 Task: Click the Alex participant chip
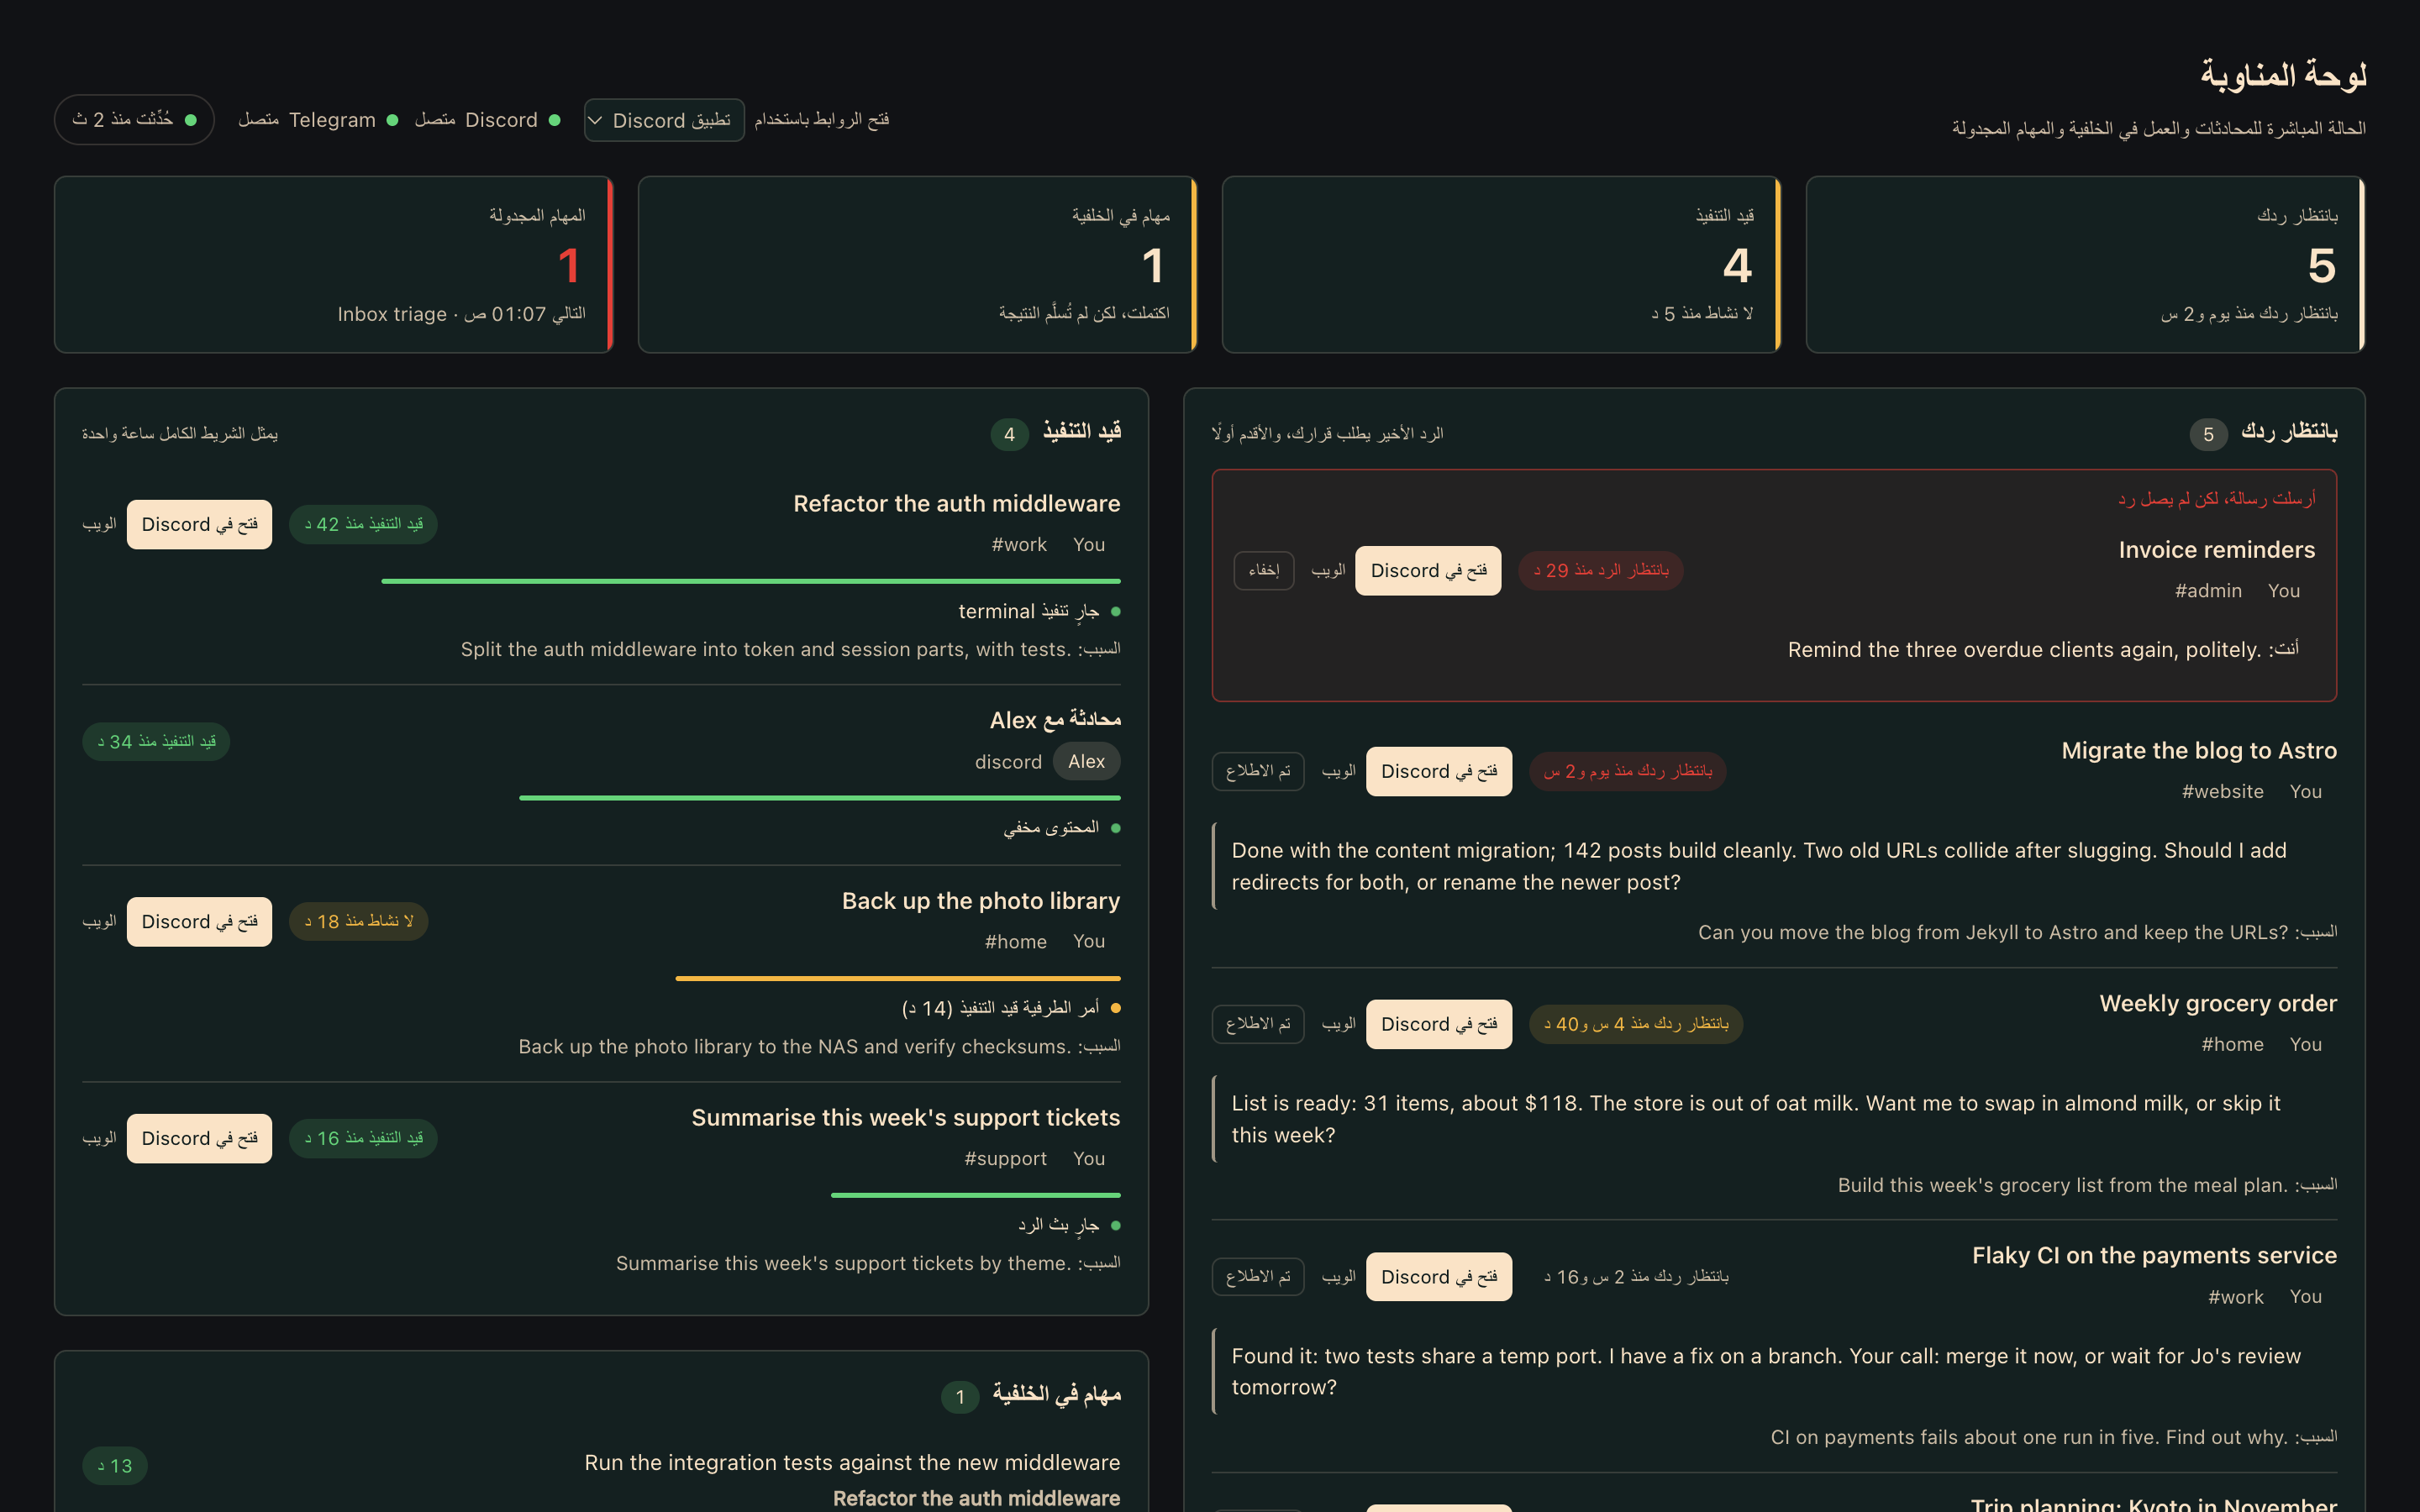pos(1086,761)
